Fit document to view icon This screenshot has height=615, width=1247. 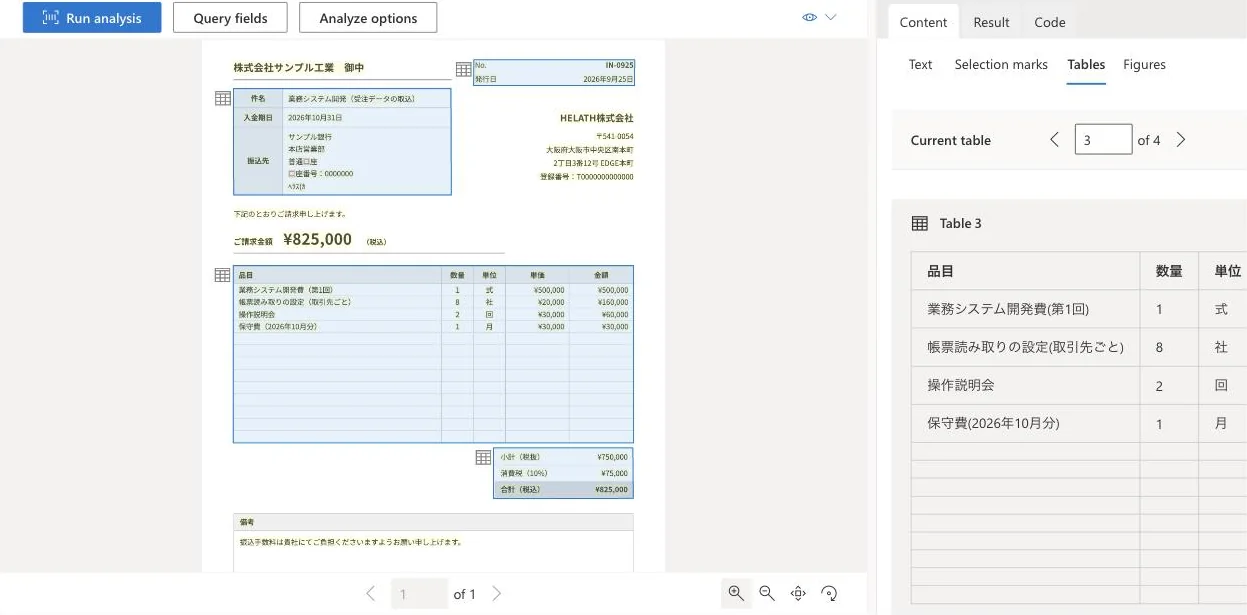tap(798, 593)
